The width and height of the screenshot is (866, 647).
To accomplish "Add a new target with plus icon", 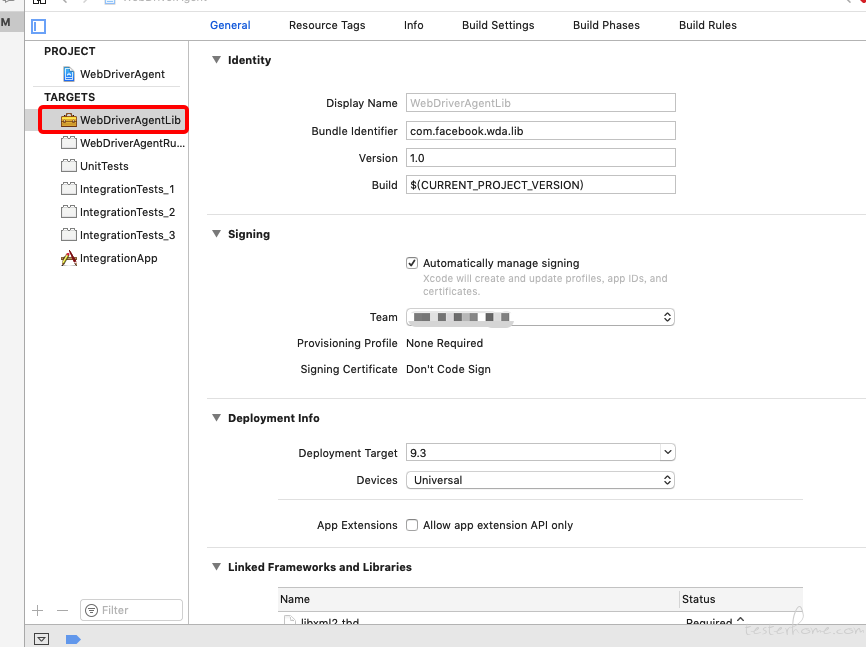I will tap(38, 611).
